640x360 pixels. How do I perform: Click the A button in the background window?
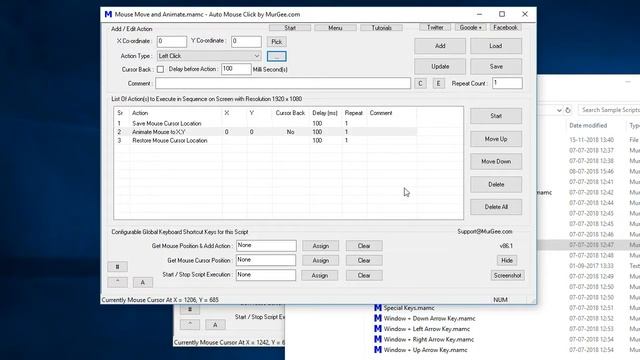[215, 324]
